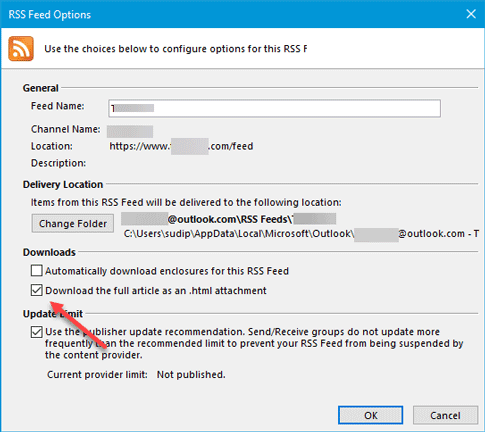Select the bold outlook.com\RSS Feeds delivery path

pyautogui.click(x=228, y=219)
